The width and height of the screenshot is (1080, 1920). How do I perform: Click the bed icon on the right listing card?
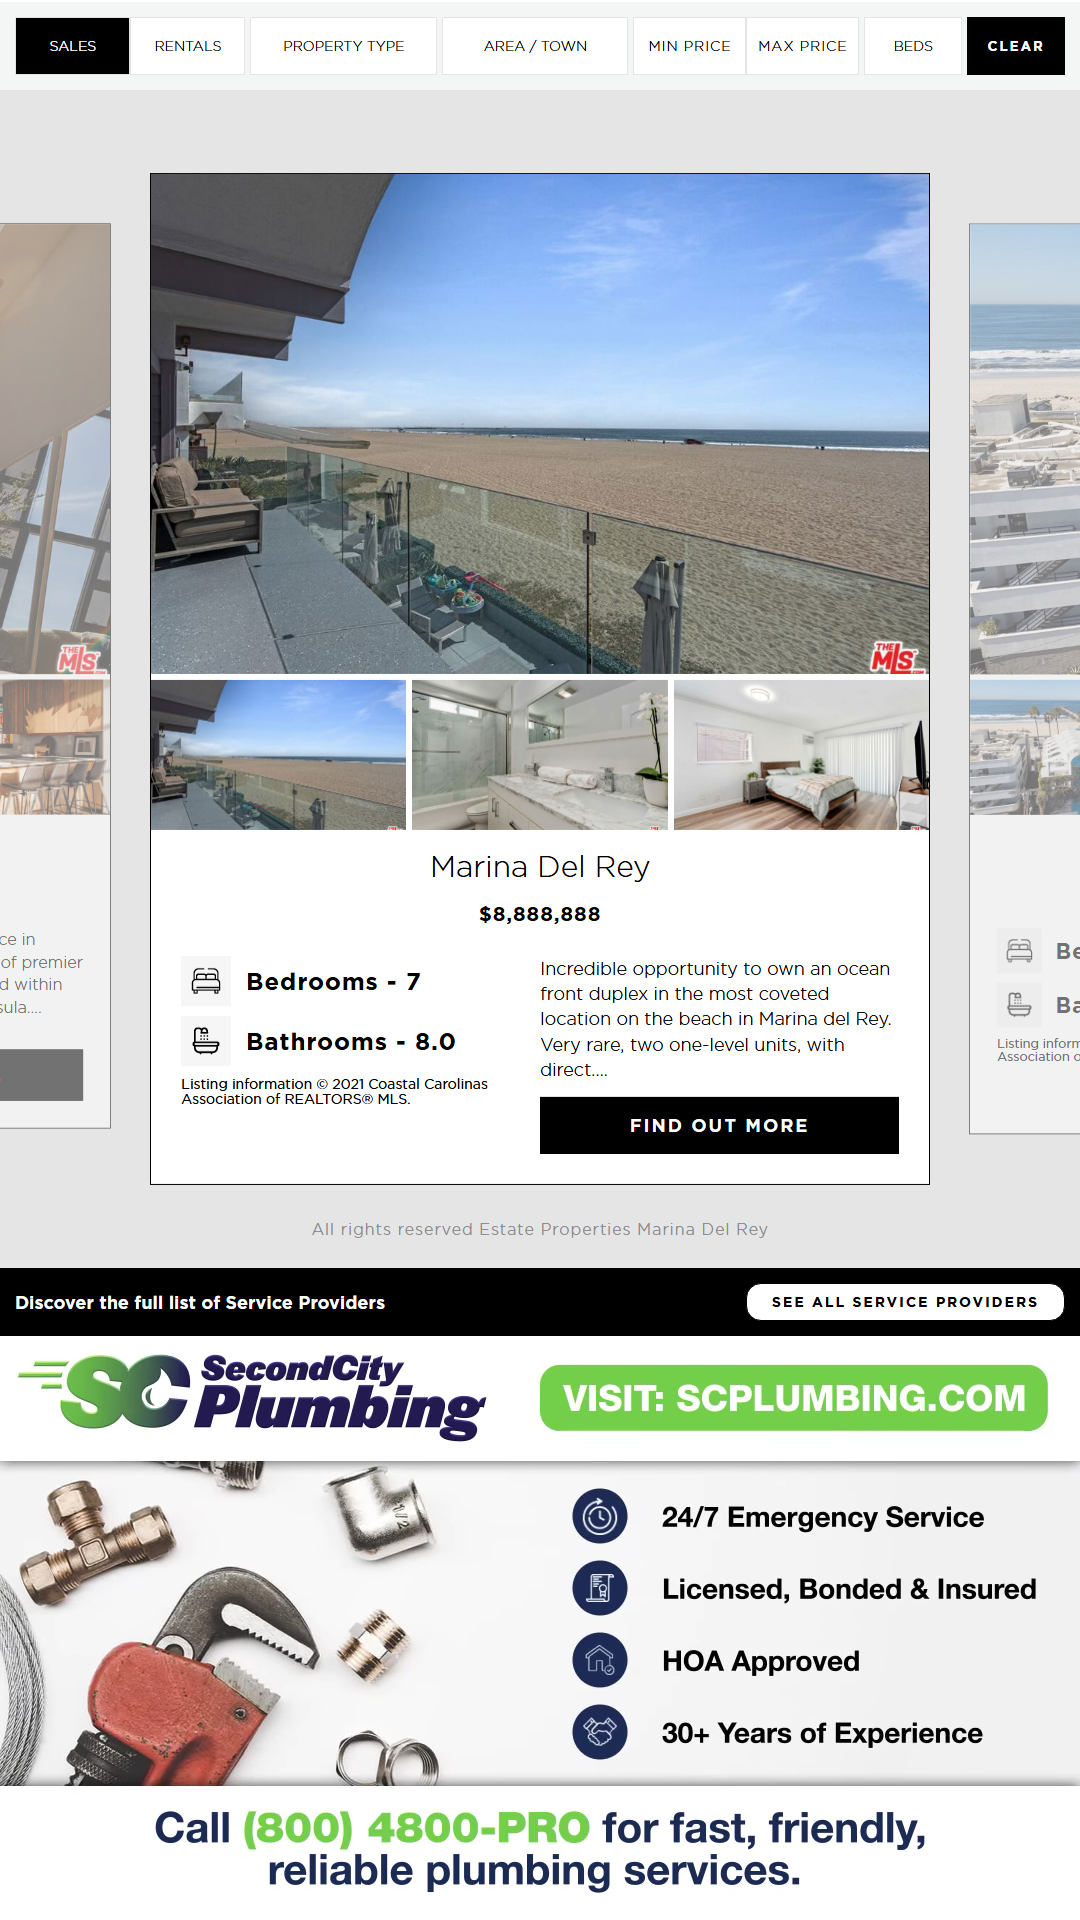[1019, 950]
